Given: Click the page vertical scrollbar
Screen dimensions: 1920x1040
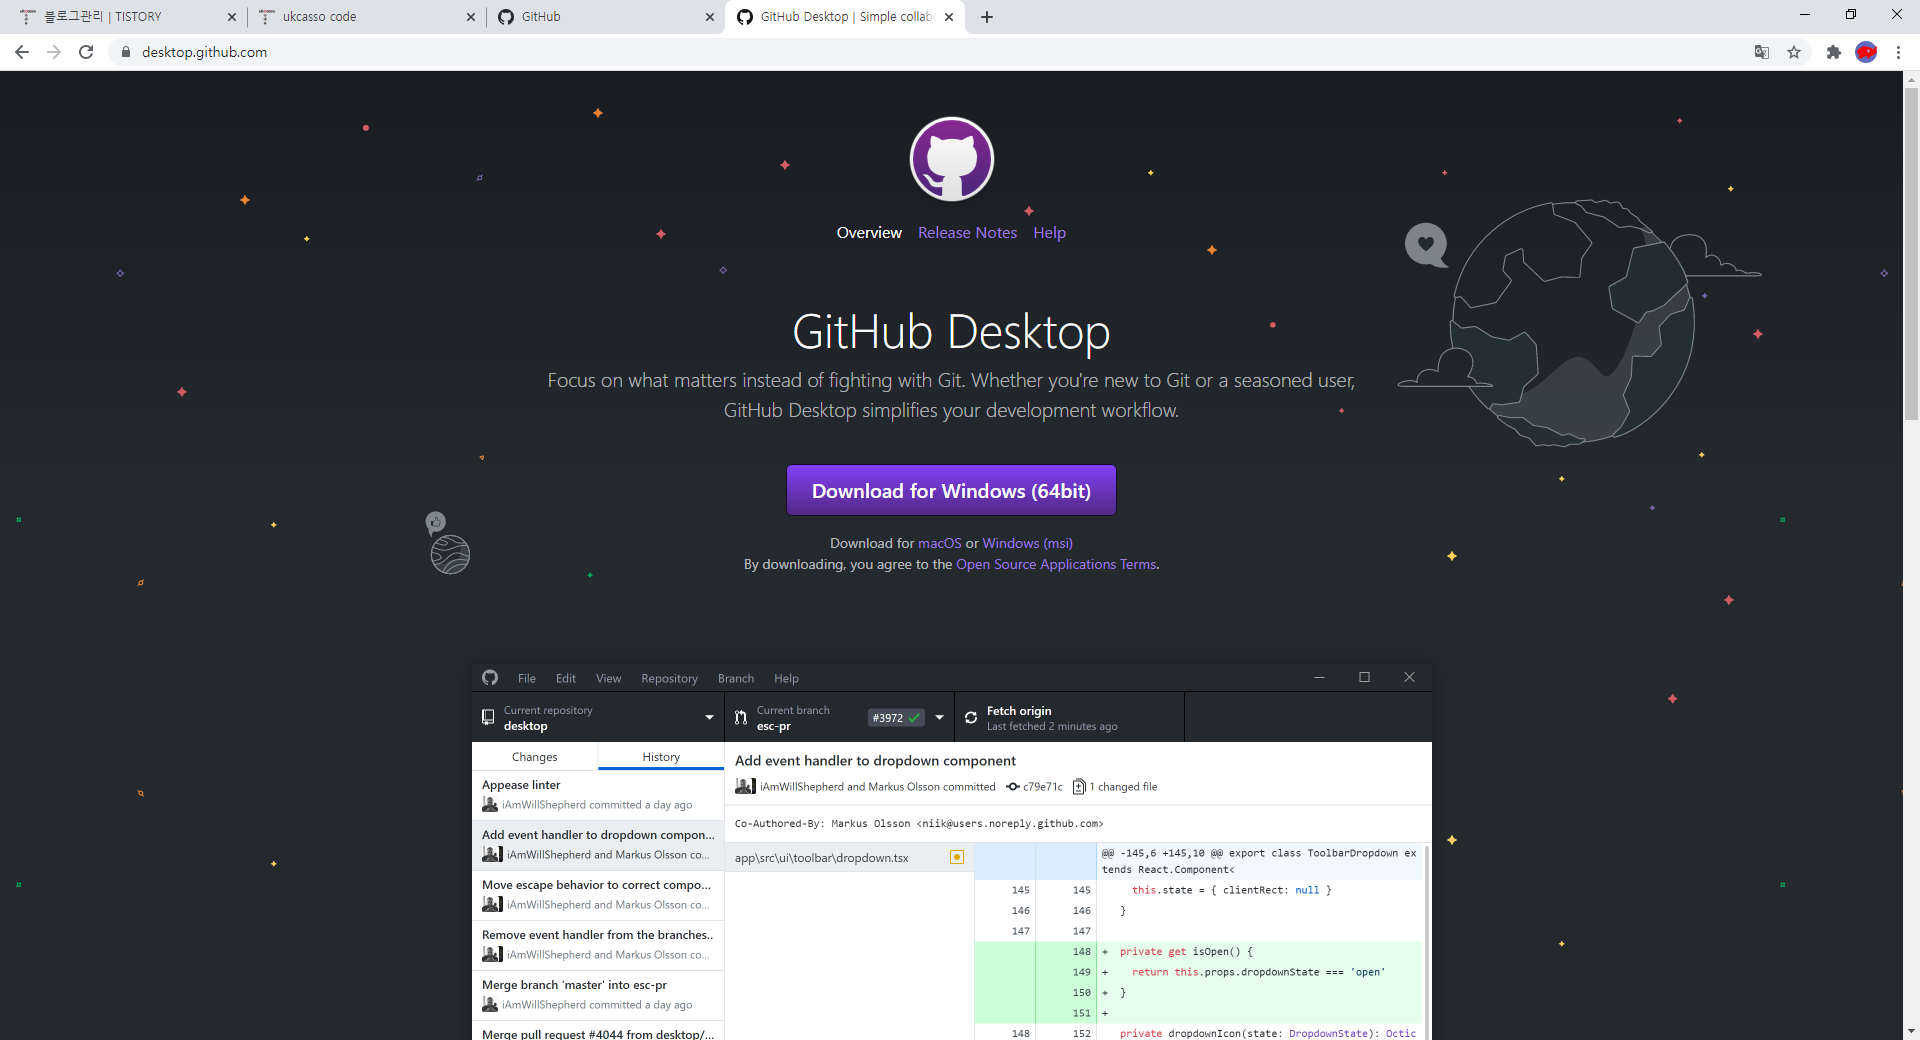Looking at the screenshot, I should pyautogui.click(x=1911, y=254).
